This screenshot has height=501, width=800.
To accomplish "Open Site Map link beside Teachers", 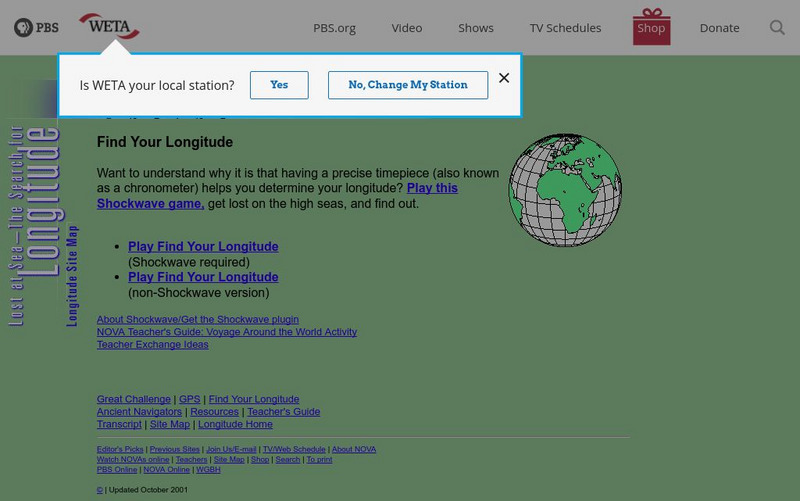I will click(229, 460).
